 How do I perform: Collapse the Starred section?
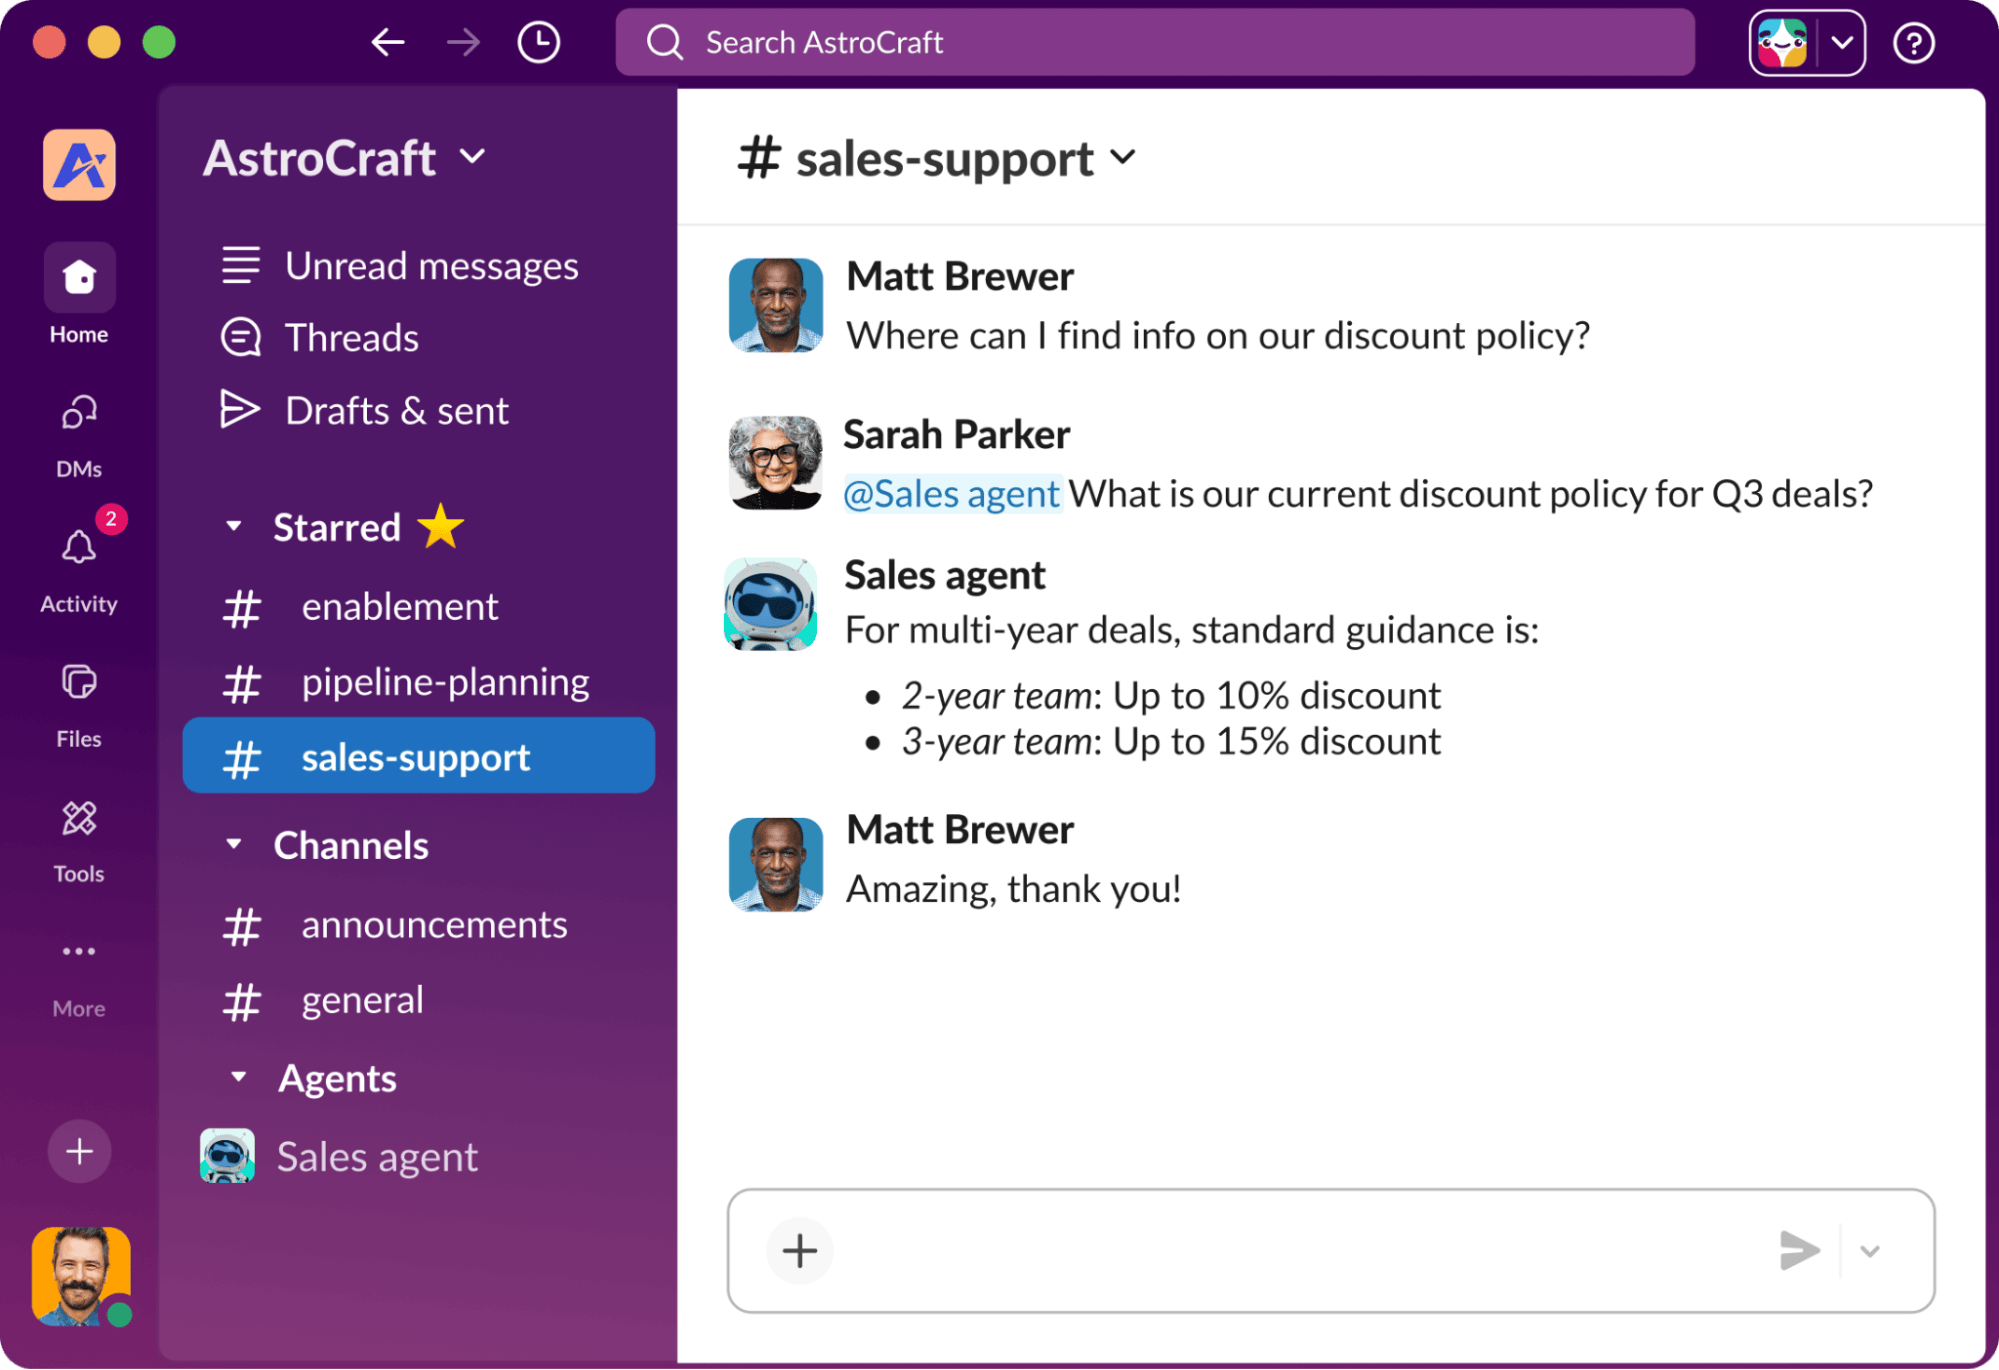pyautogui.click(x=233, y=527)
